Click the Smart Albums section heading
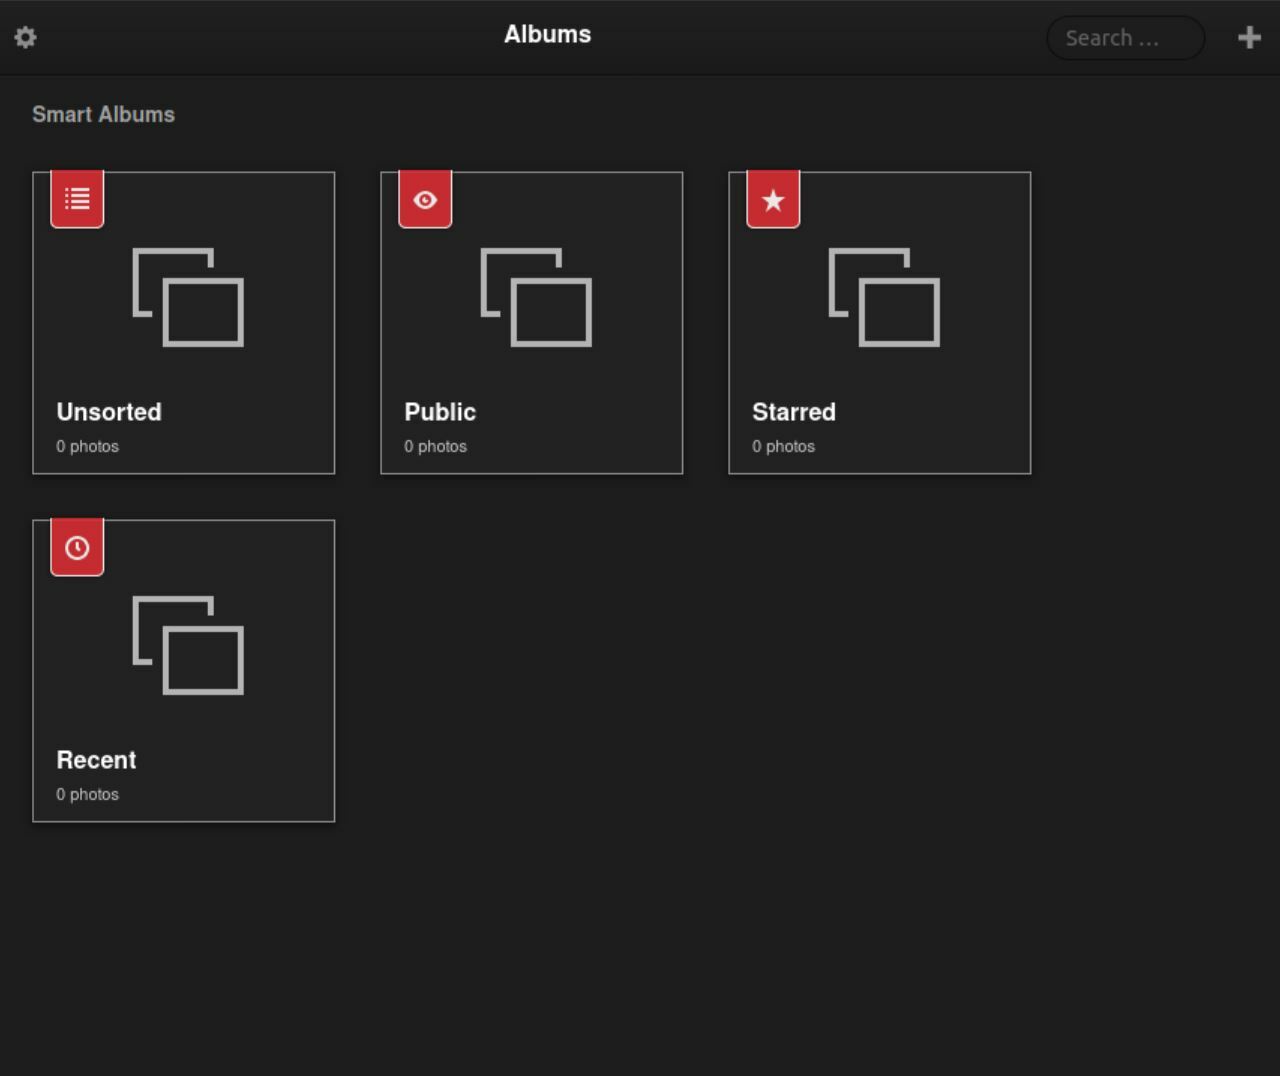This screenshot has height=1076, width=1280. (x=103, y=114)
